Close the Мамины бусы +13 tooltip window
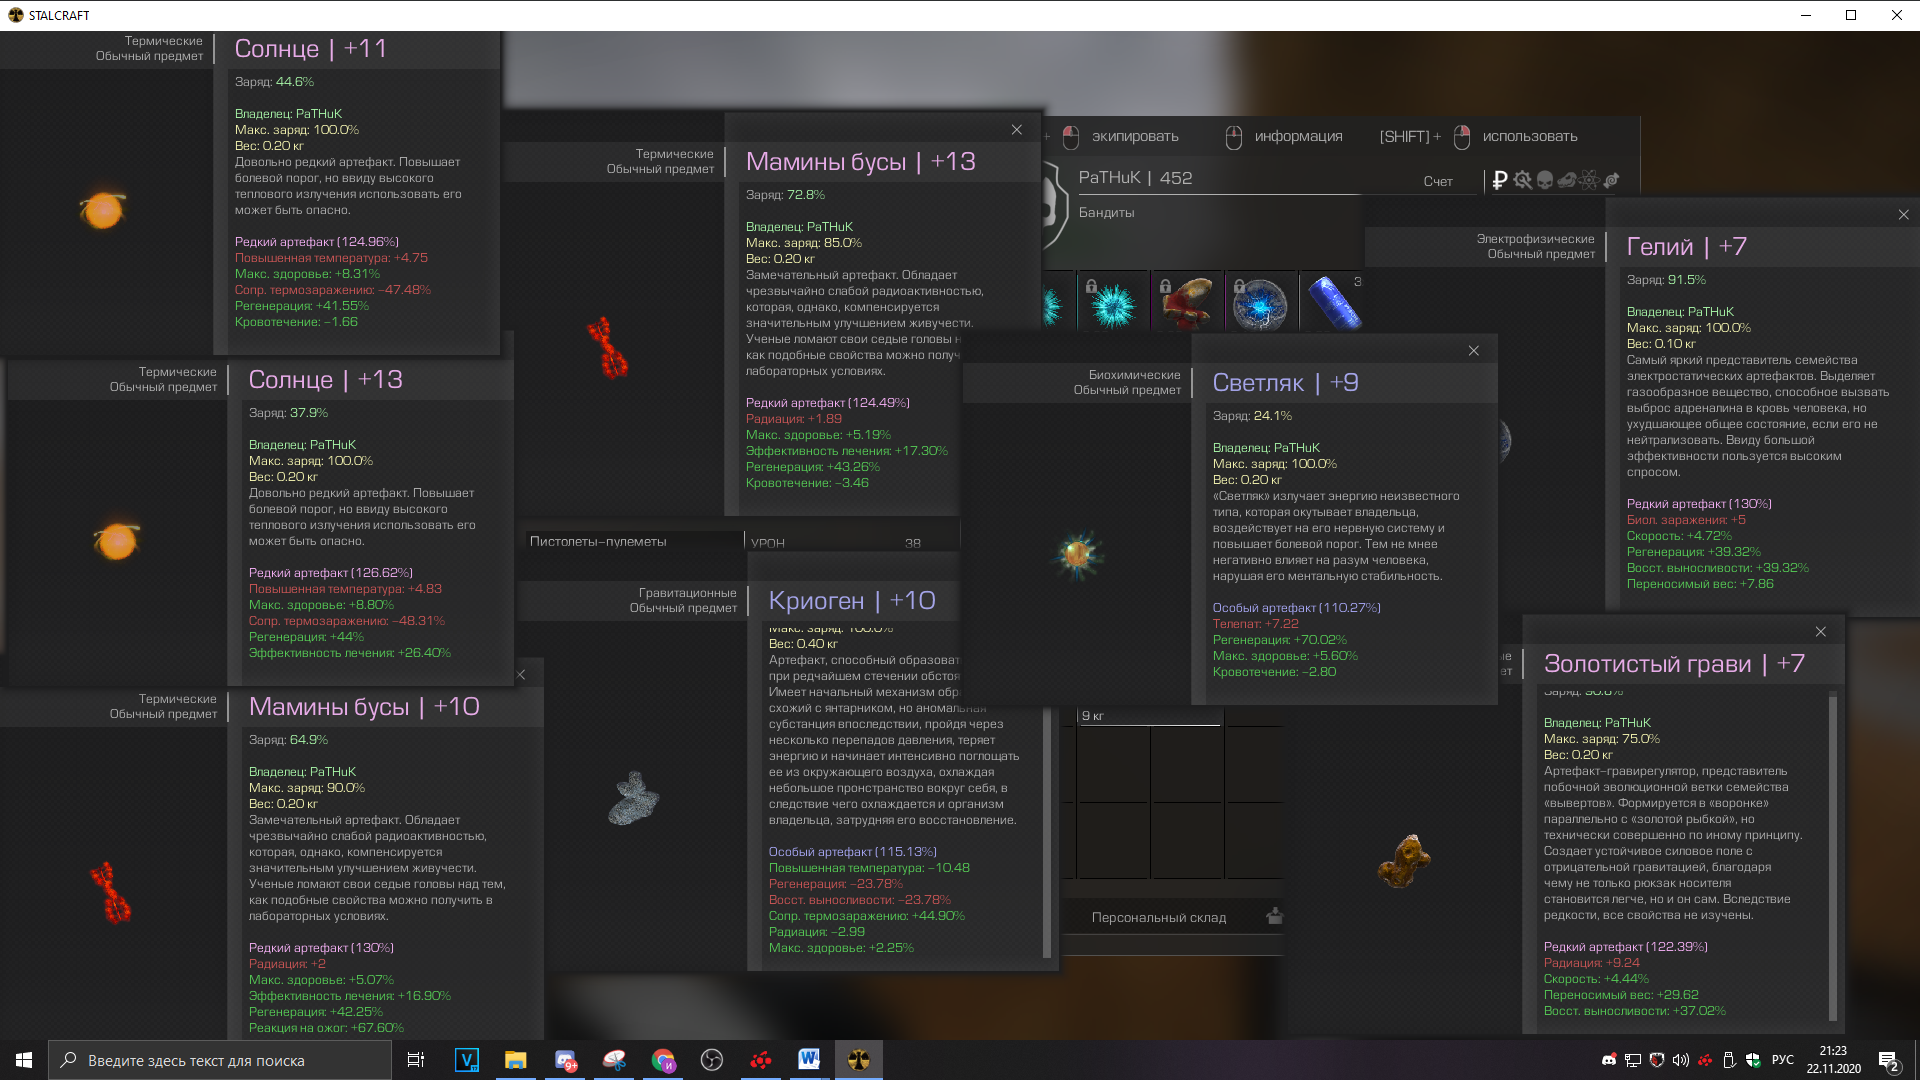 point(1016,130)
